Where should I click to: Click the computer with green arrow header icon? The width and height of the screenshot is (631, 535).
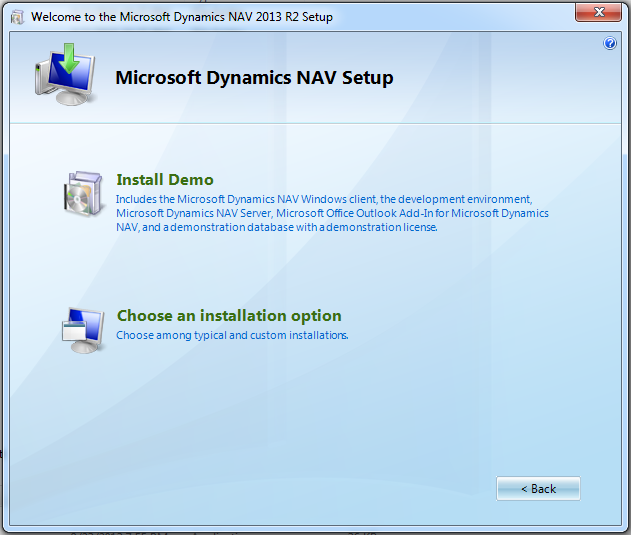[x=66, y=75]
